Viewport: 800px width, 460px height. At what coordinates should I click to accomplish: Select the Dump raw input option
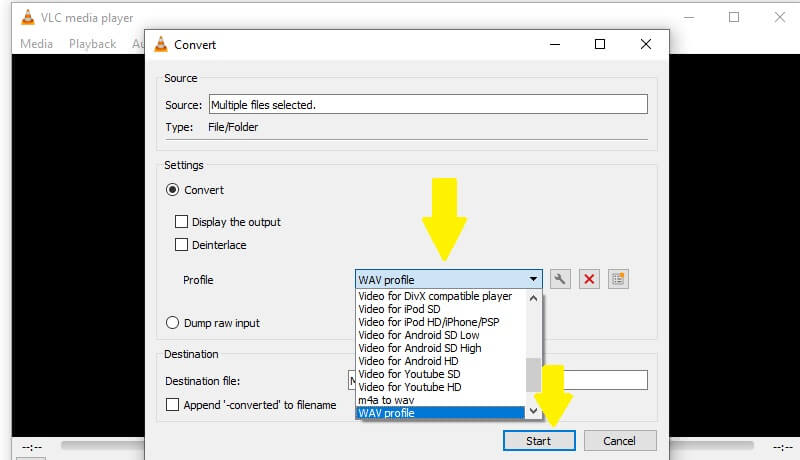[173, 323]
